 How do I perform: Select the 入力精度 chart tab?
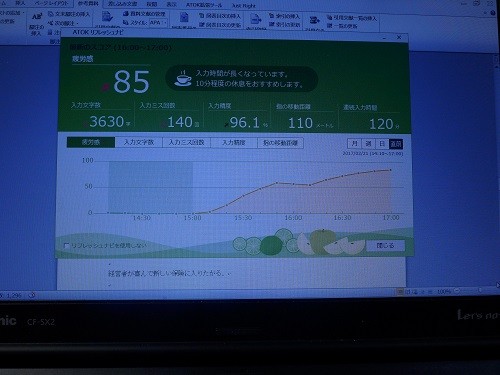coord(234,143)
